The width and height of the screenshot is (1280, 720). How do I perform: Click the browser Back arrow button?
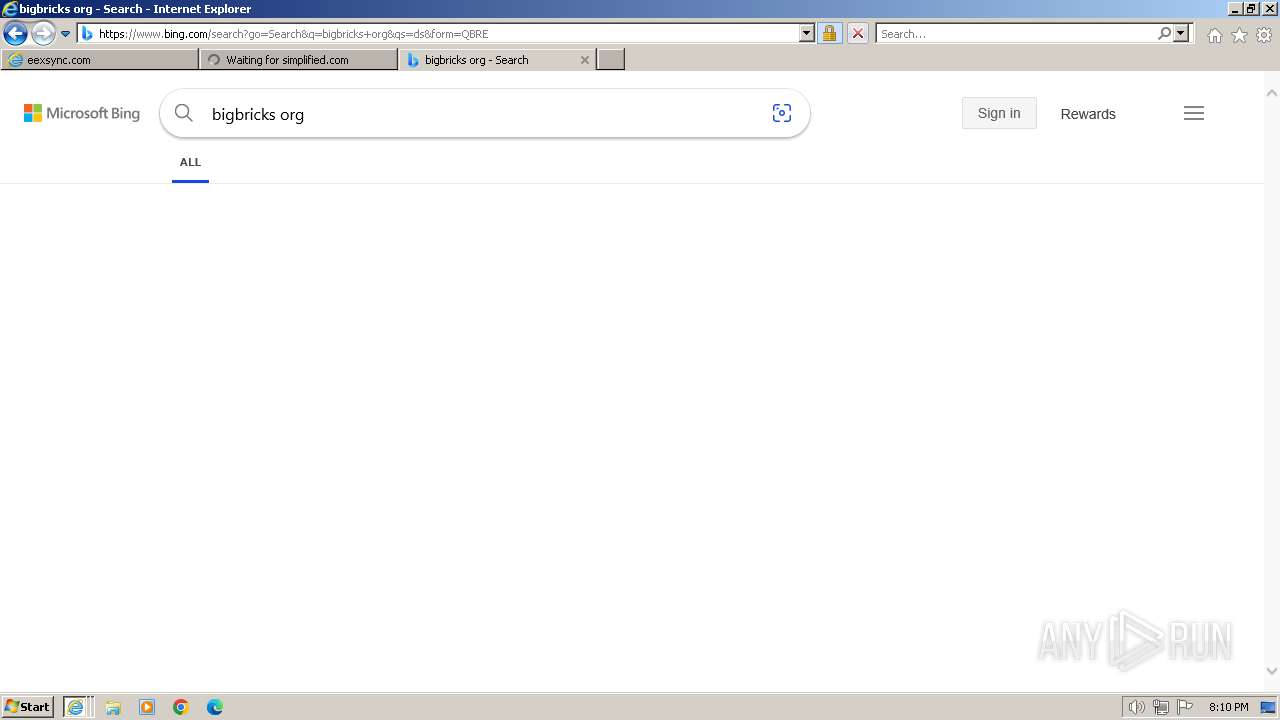click(x=15, y=34)
